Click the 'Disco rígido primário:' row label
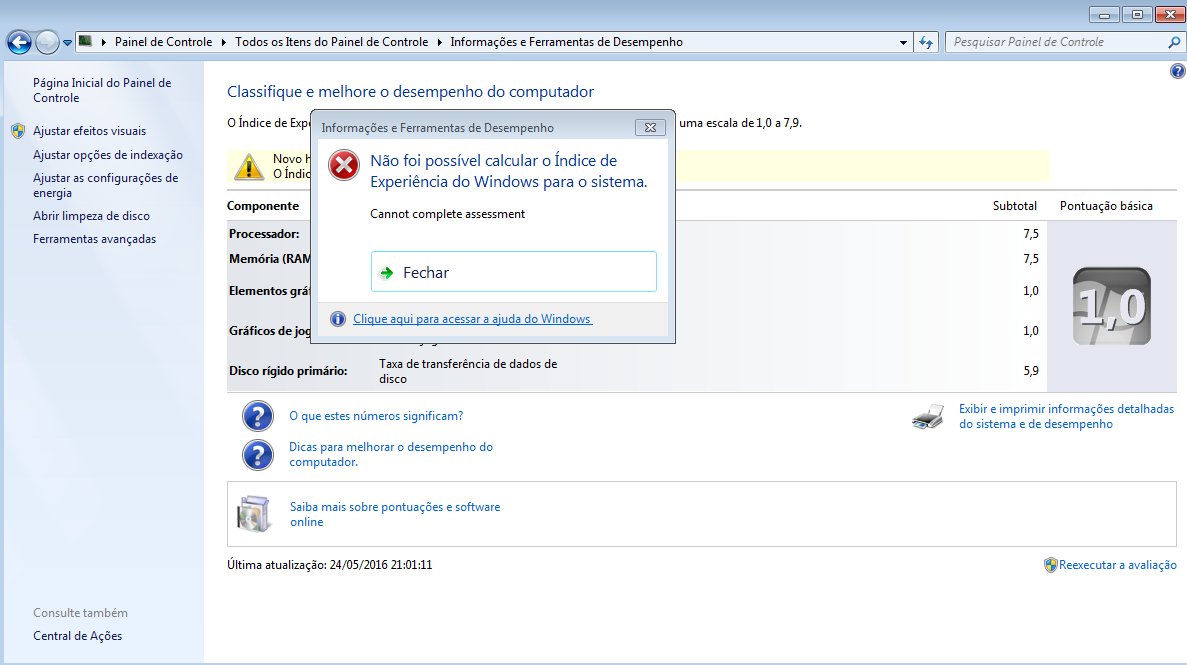1187x665 pixels. tap(288, 371)
